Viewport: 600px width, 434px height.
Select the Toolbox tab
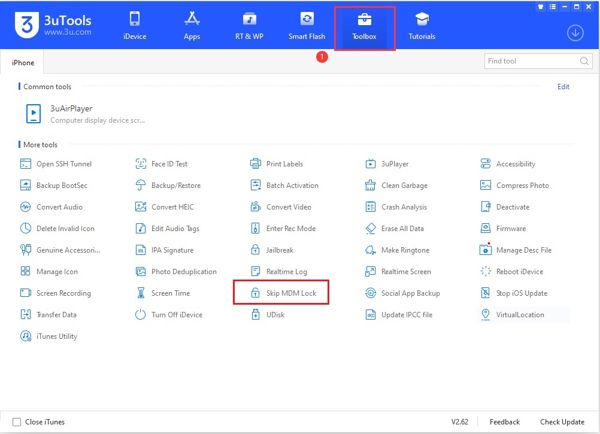point(364,26)
